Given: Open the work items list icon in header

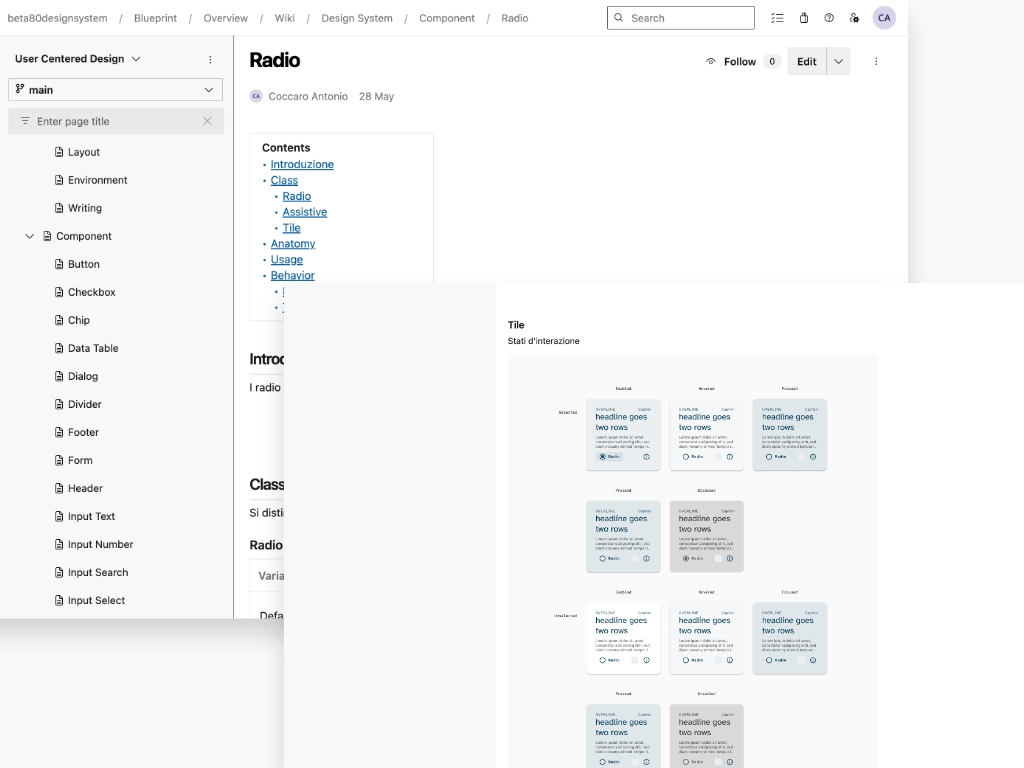Looking at the screenshot, I should 777,18.
